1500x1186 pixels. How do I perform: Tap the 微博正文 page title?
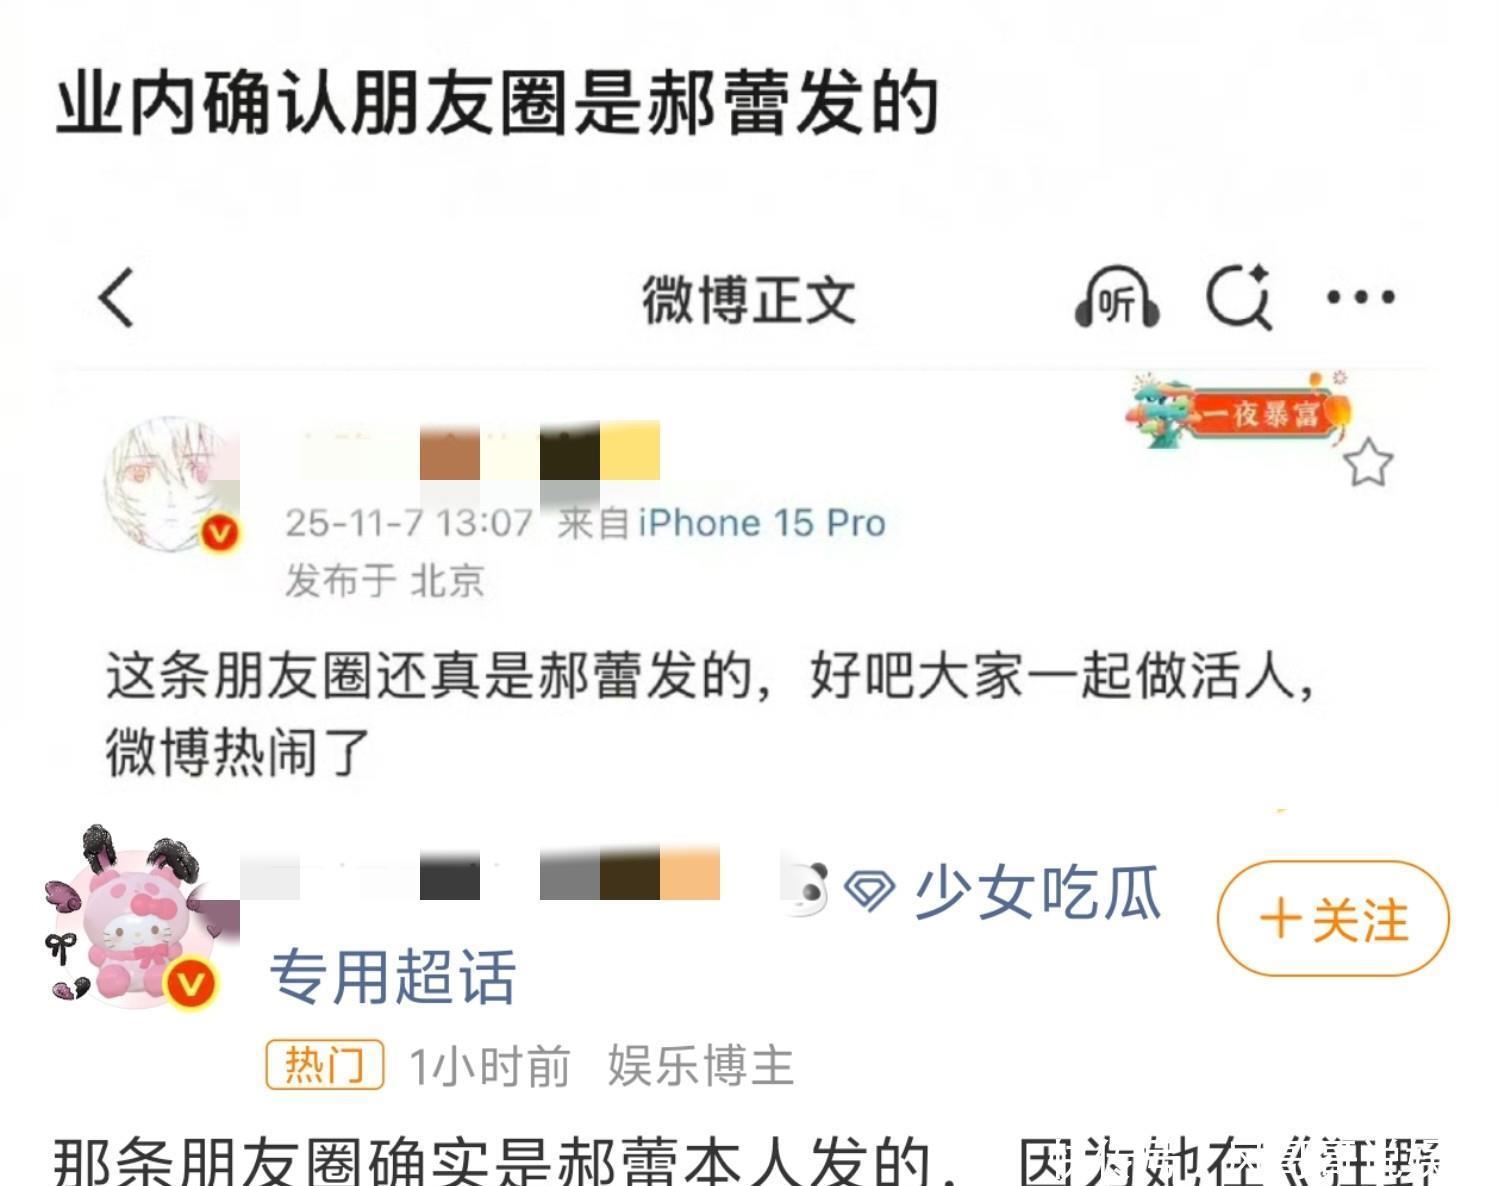pos(749,299)
